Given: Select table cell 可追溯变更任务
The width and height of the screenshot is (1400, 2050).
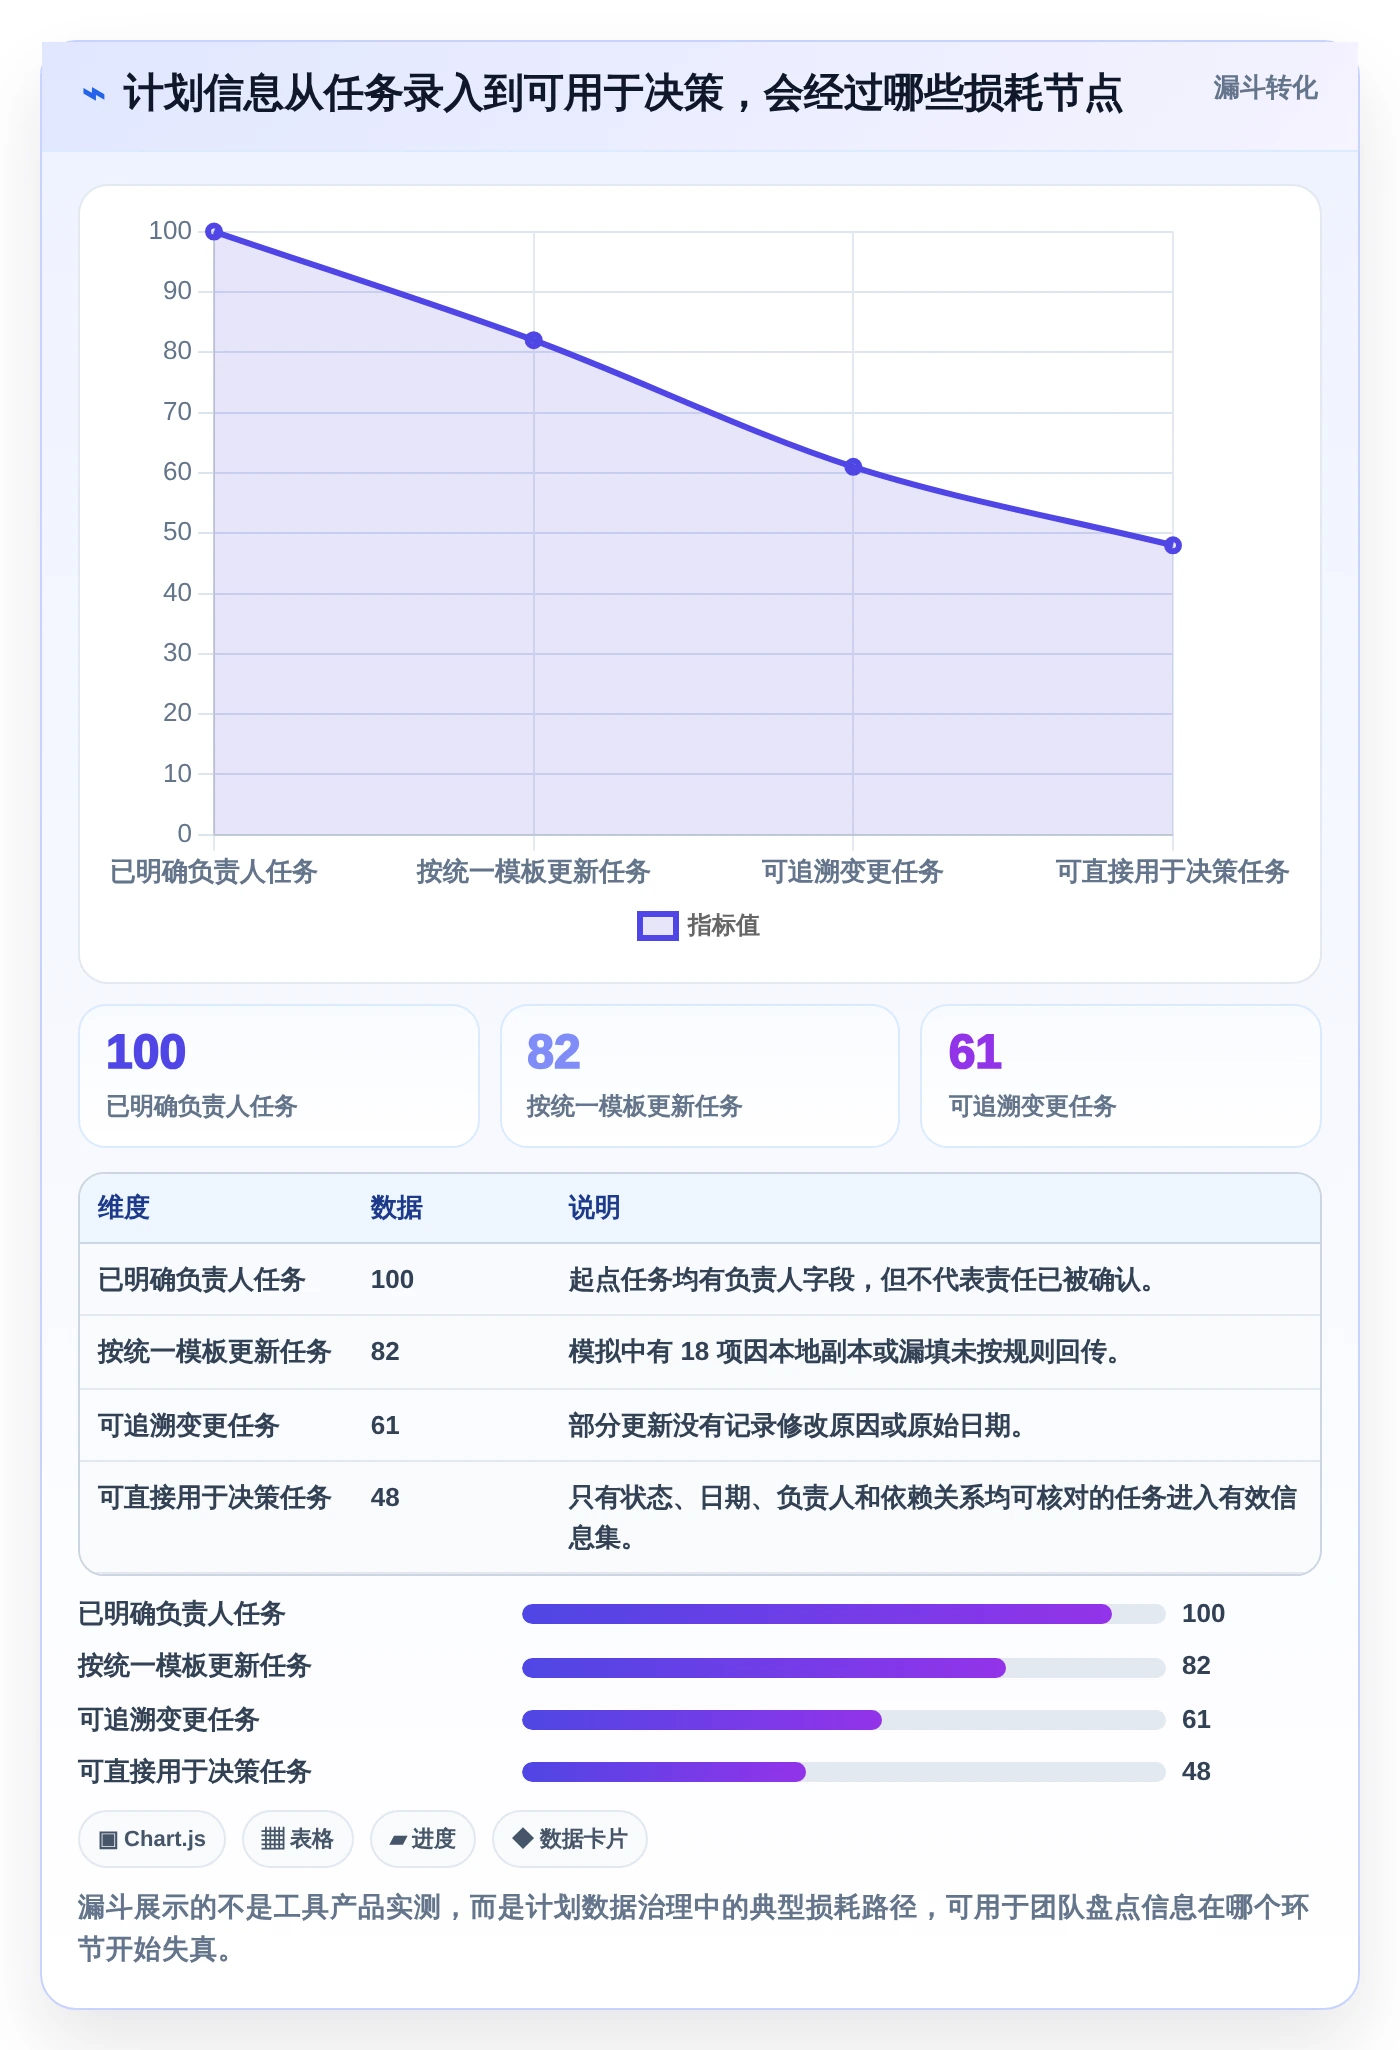Looking at the screenshot, I should click(x=188, y=1426).
